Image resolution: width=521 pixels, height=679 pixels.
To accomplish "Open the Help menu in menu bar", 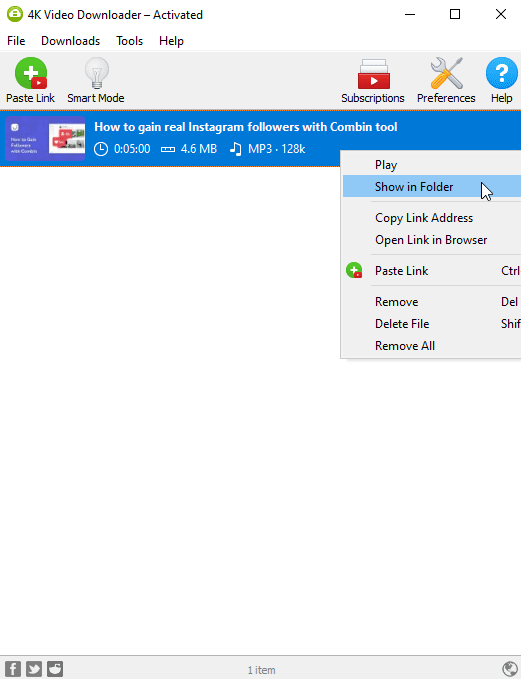I will 171,41.
